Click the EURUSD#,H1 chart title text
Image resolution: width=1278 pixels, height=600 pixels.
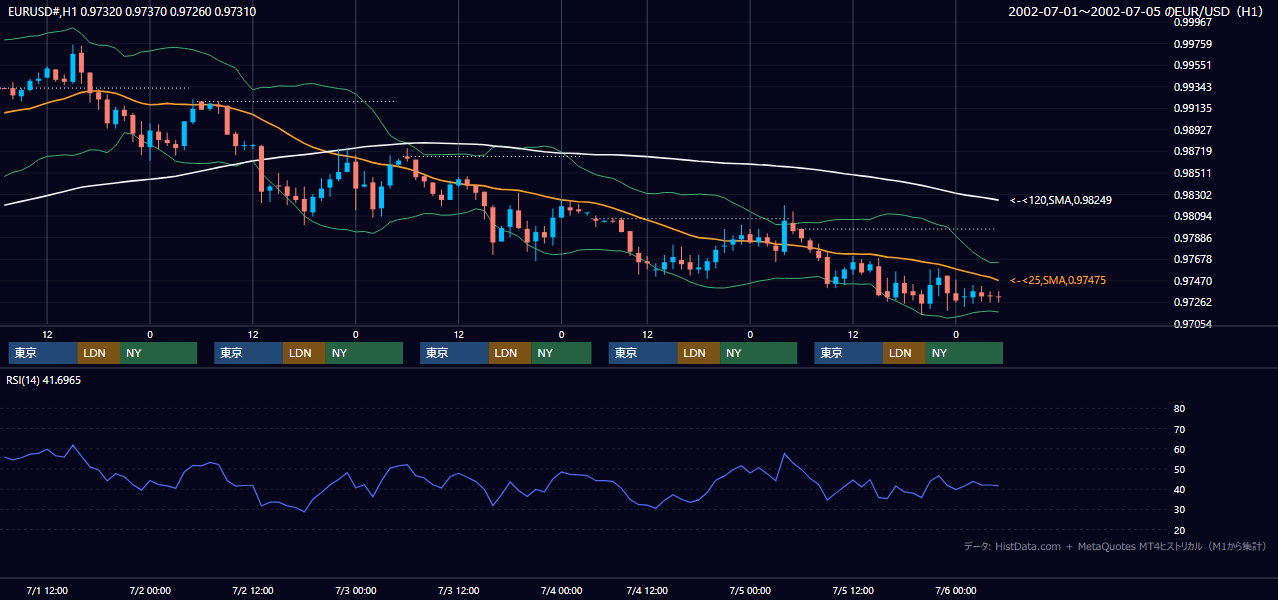coord(130,10)
